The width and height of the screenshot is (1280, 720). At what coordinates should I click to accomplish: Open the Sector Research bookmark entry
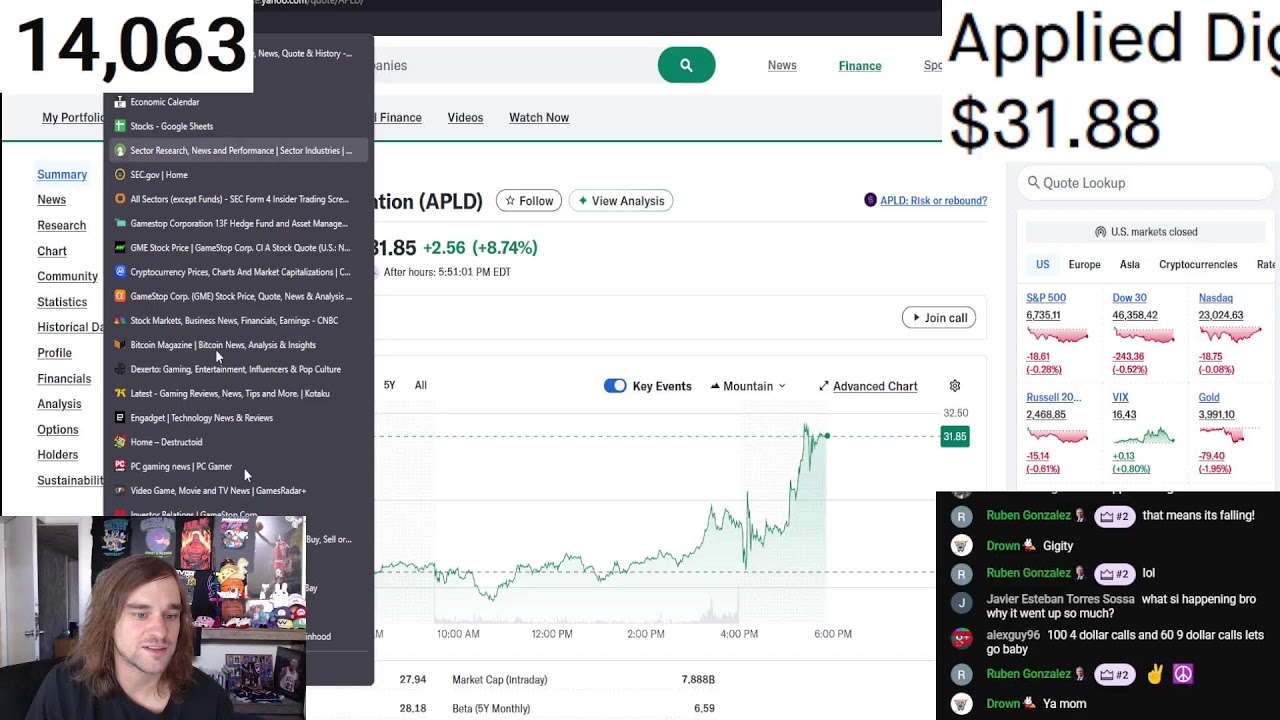tap(237, 150)
